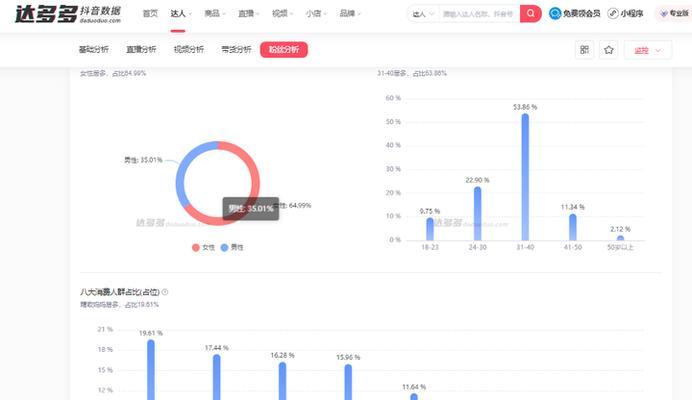
Task: Switch to the 视频分析 tab
Action: (189, 49)
